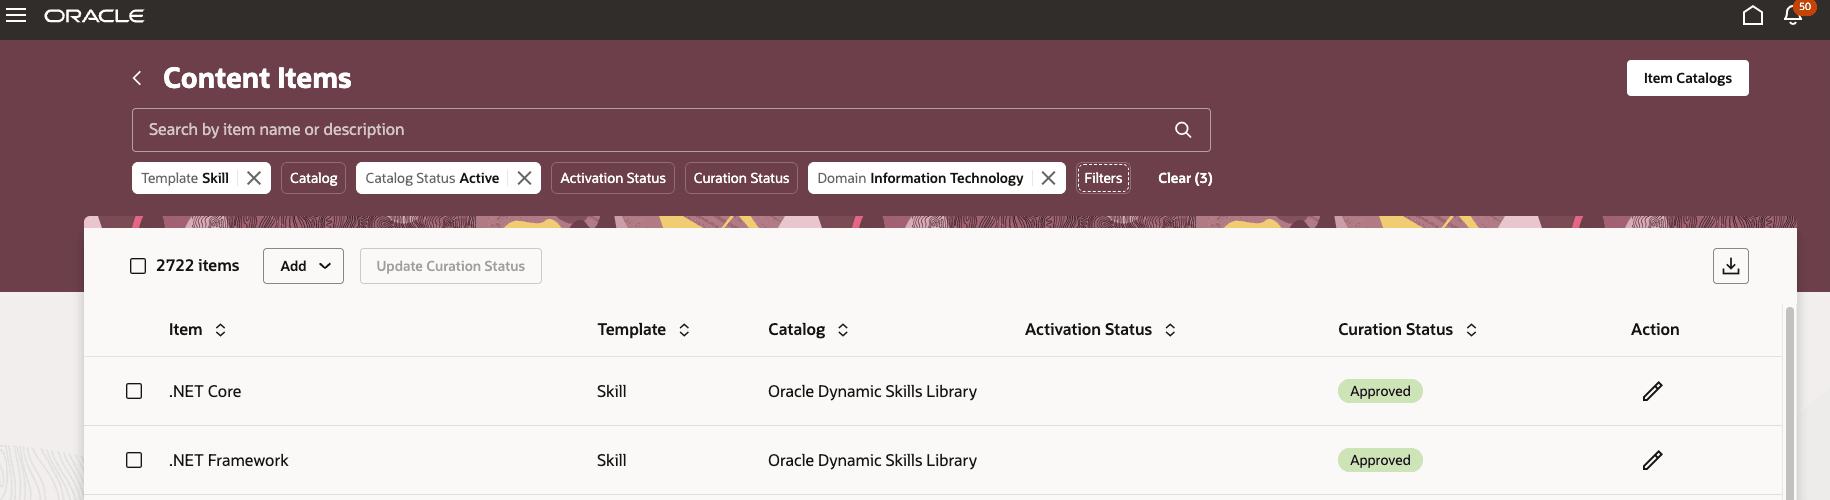Image resolution: width=1830 pixels, height=500 pixels.
Task: Tick the .NET Framework row checkbox
Action: (x=134, y=460)
